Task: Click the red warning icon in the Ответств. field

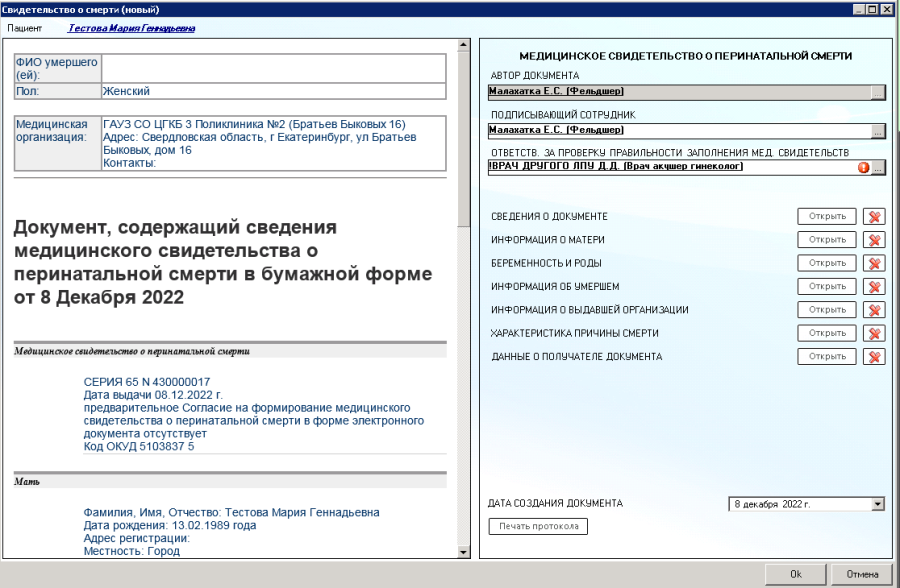Action: tap(863, 168)
